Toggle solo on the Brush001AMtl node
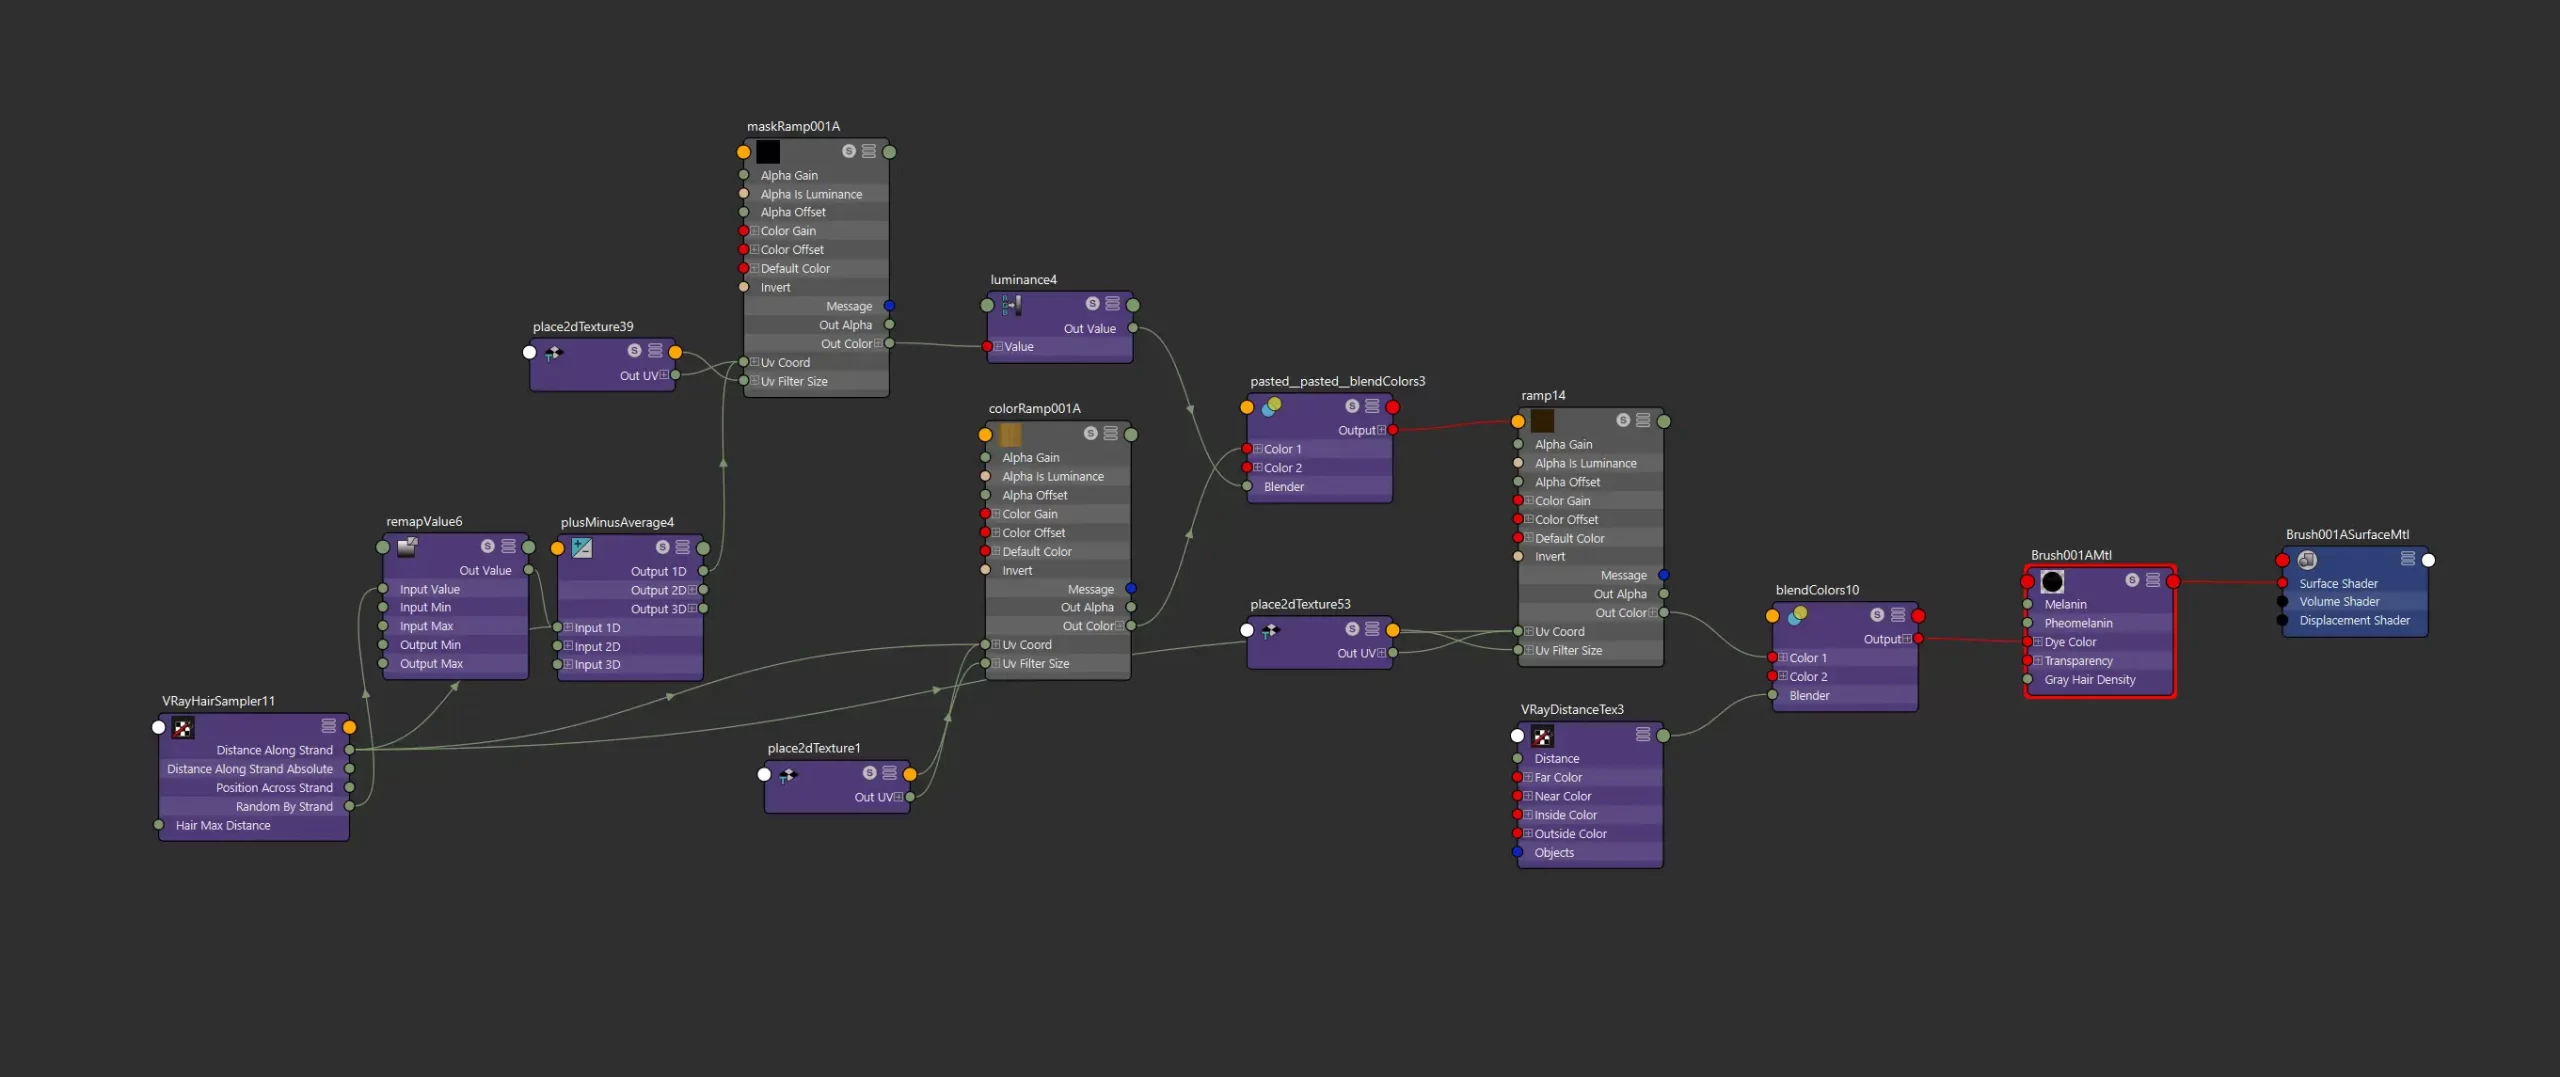Screen dimensions: 2560x1077 [x=2132, y=580]
